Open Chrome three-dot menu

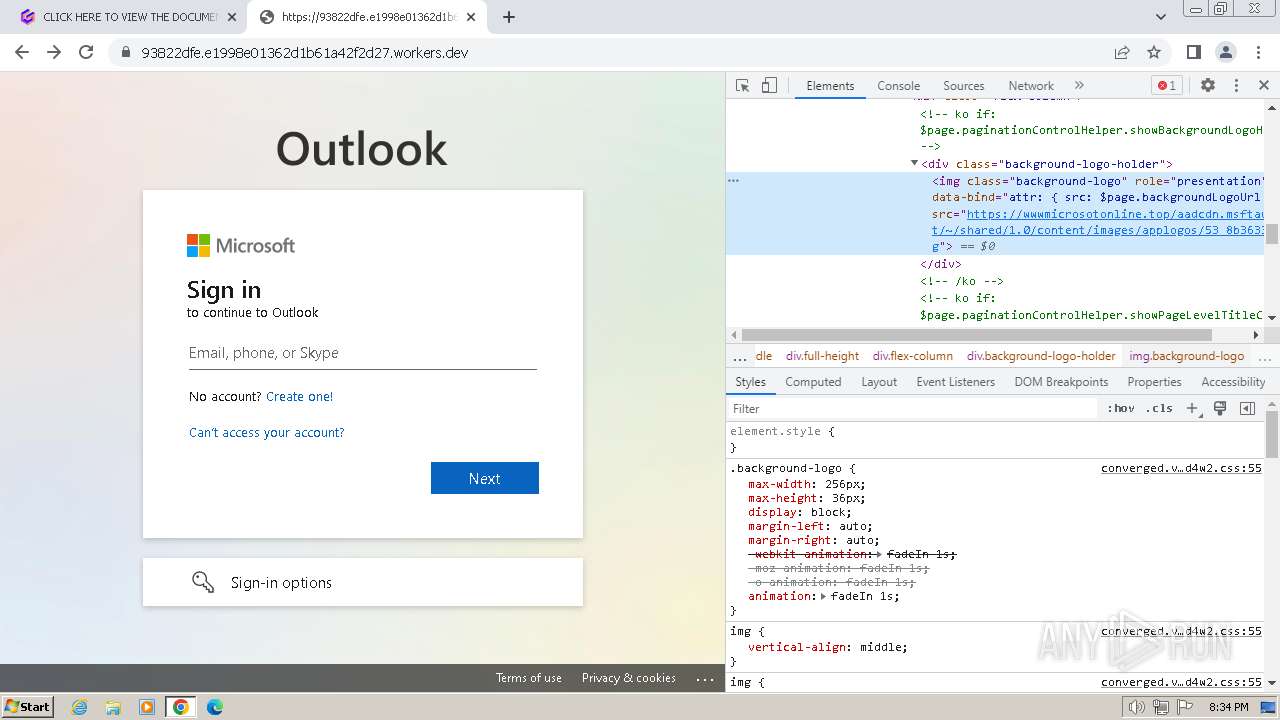pyautogui.click(x=1256, y=52)
